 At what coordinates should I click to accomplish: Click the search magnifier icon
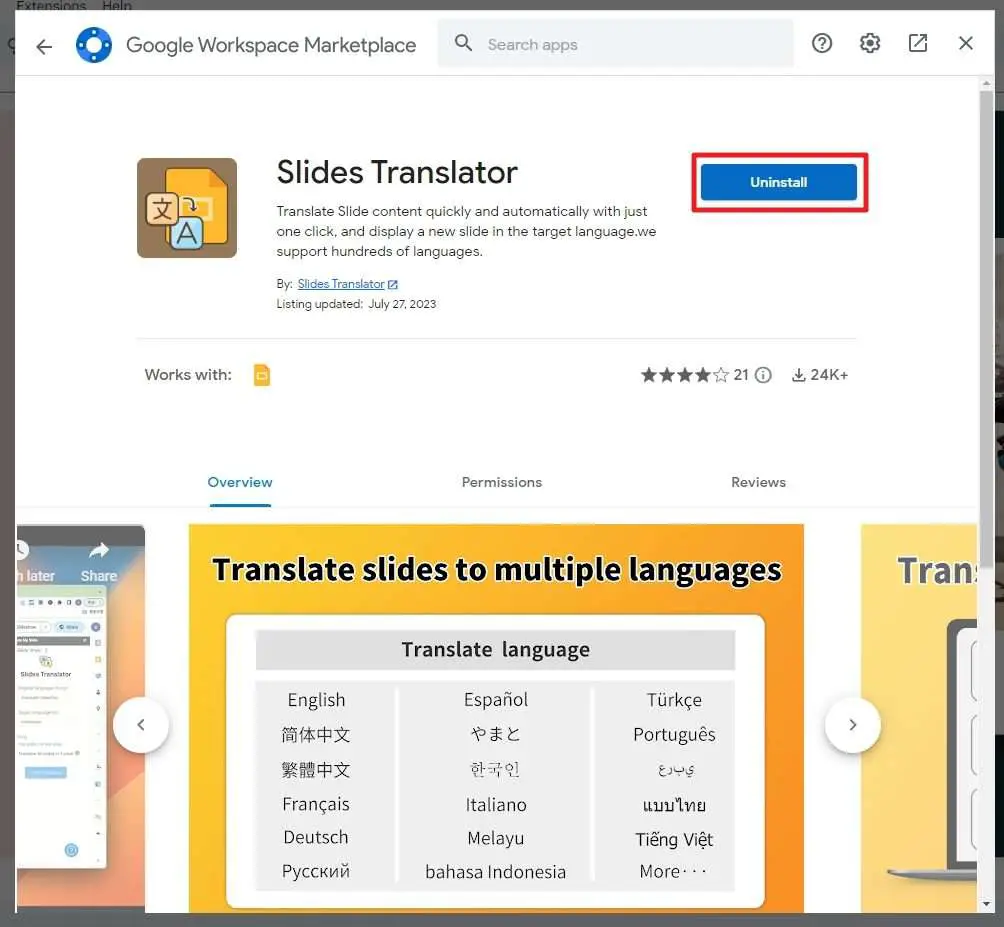tap(463, 44)
